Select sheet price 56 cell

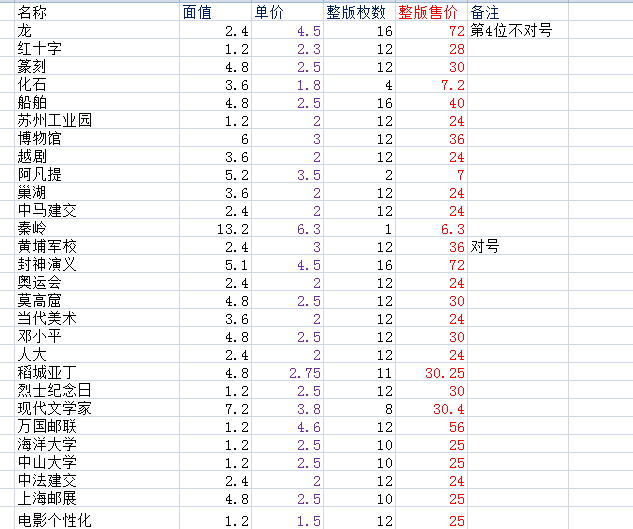(x=432, y=426)
